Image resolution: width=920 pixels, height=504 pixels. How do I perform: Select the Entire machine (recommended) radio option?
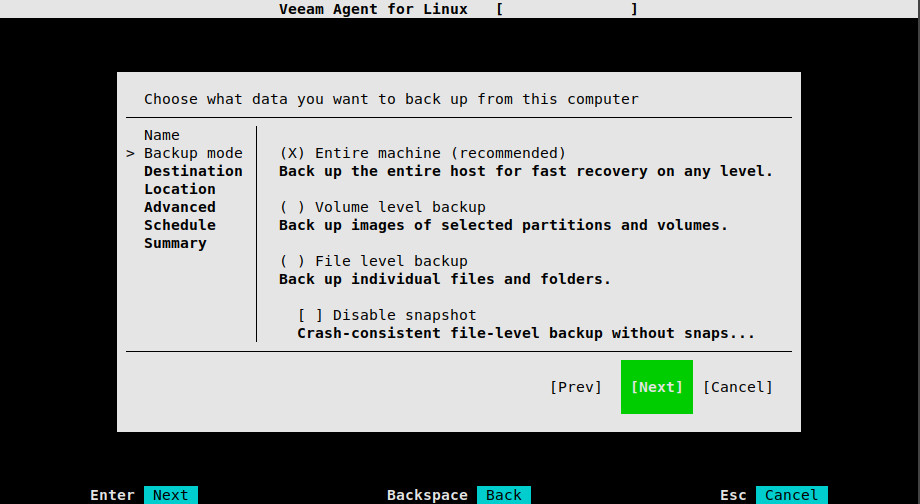coord(422,153)
